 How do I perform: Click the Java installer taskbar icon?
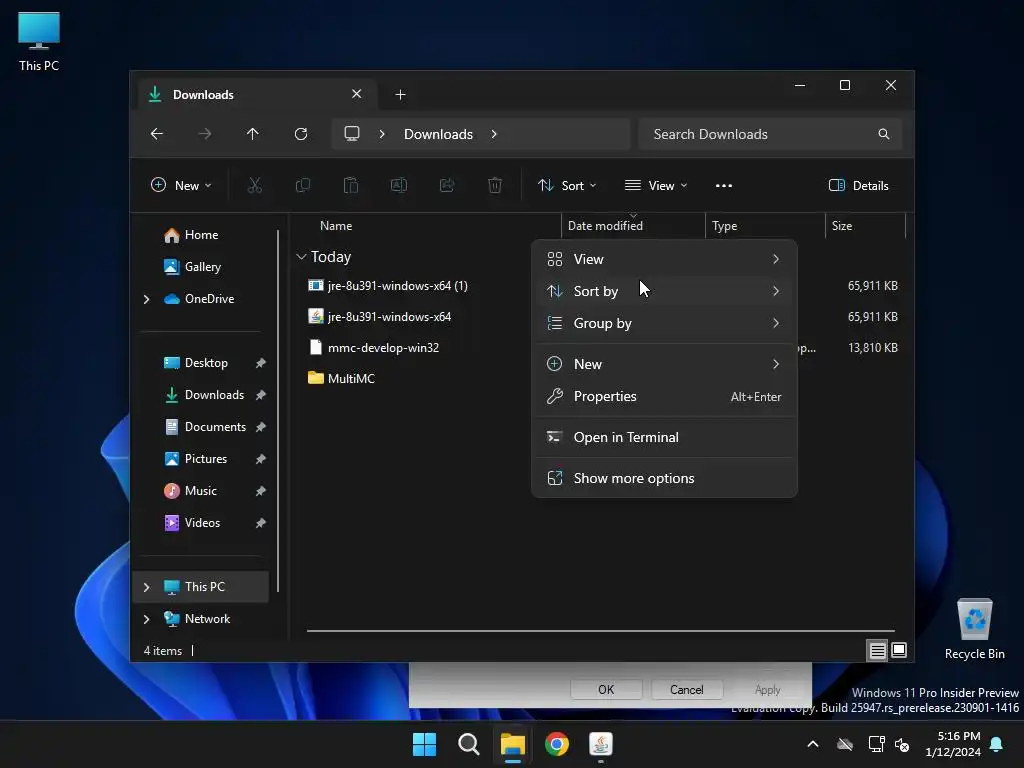coord(601,744)
